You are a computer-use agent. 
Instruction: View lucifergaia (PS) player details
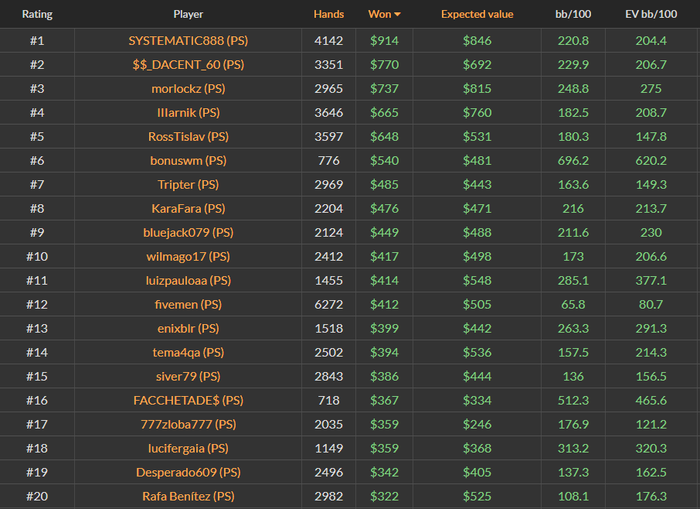[x=188, y=449]
